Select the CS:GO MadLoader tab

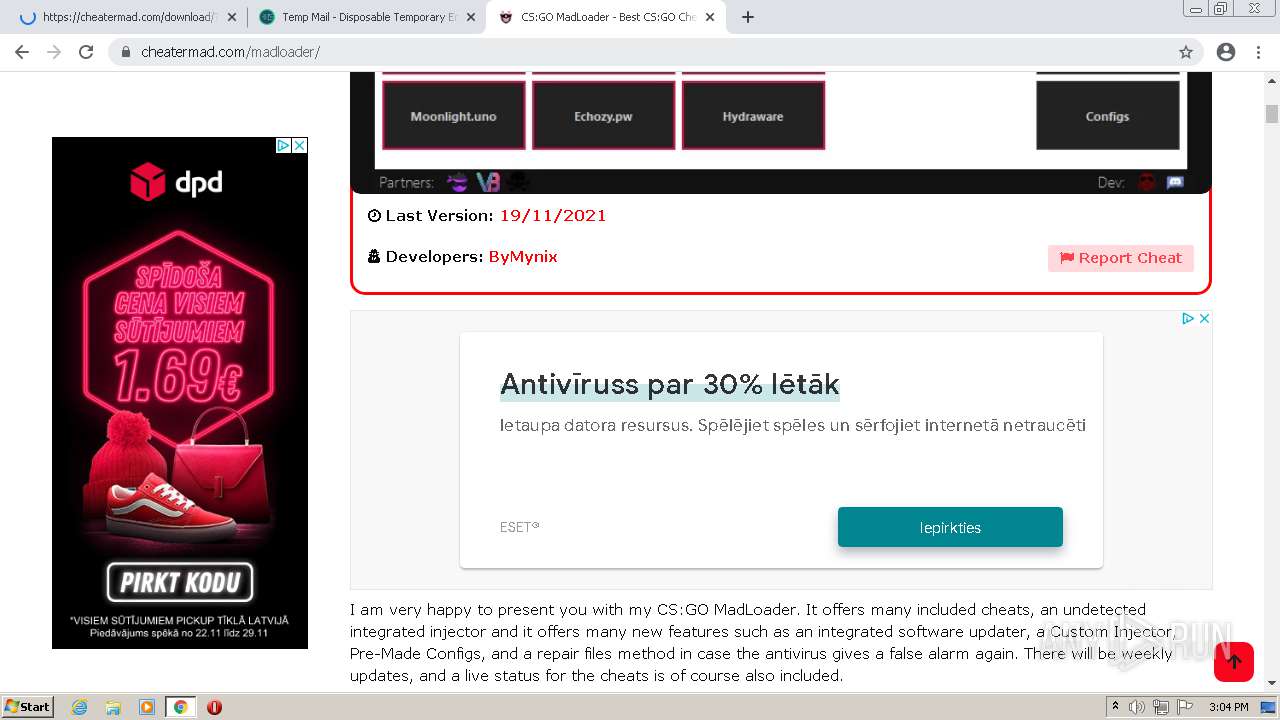click(606, 17)
